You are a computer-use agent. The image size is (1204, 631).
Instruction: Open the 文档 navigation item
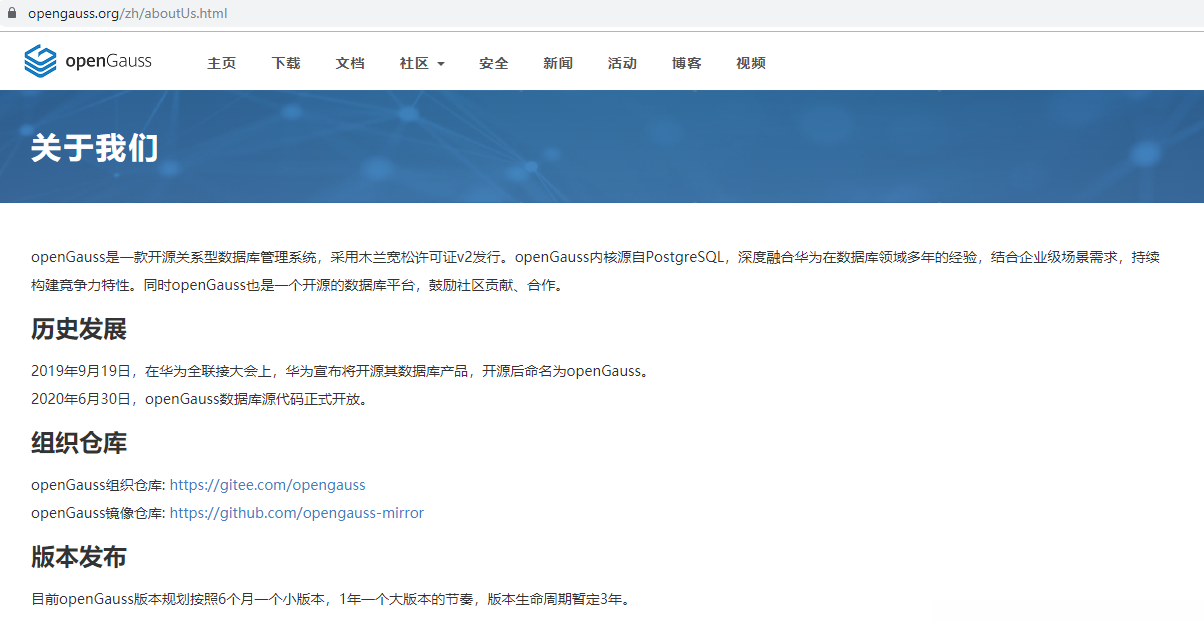350,63
